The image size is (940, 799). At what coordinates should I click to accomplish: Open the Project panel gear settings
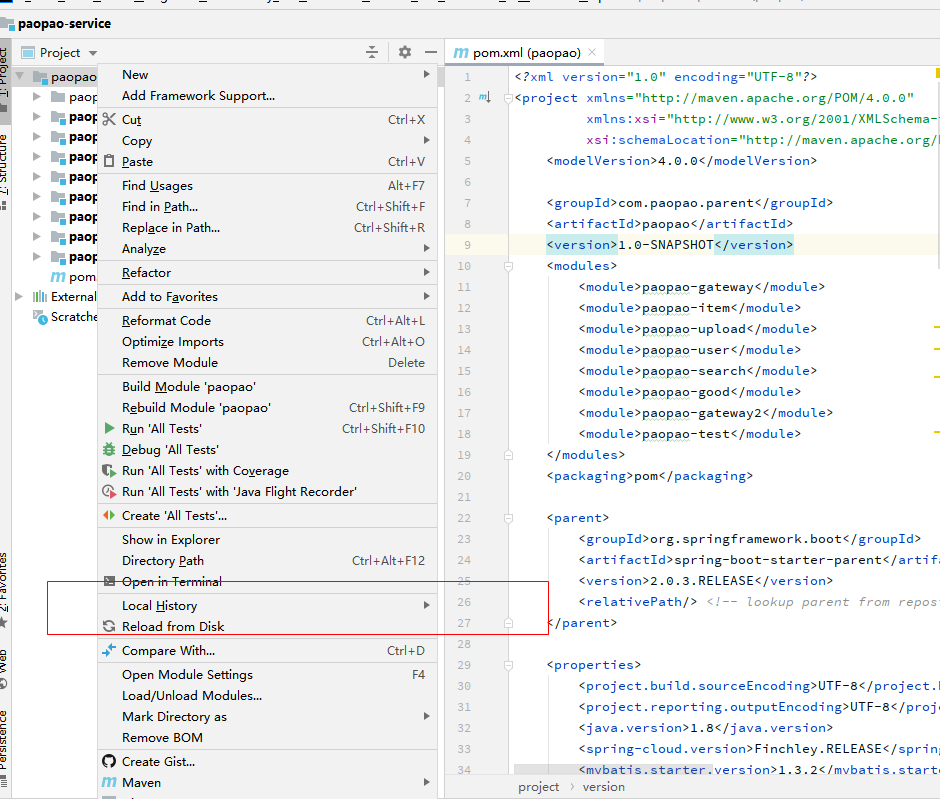click(x=405, y=52)
